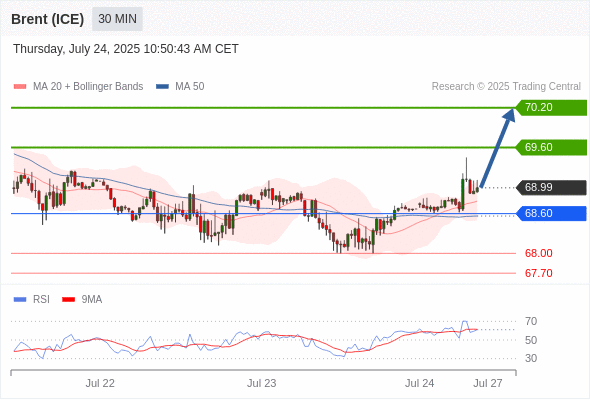
Task: Click the Jul 22 date axis label
Action: click(x=100, y=383)
